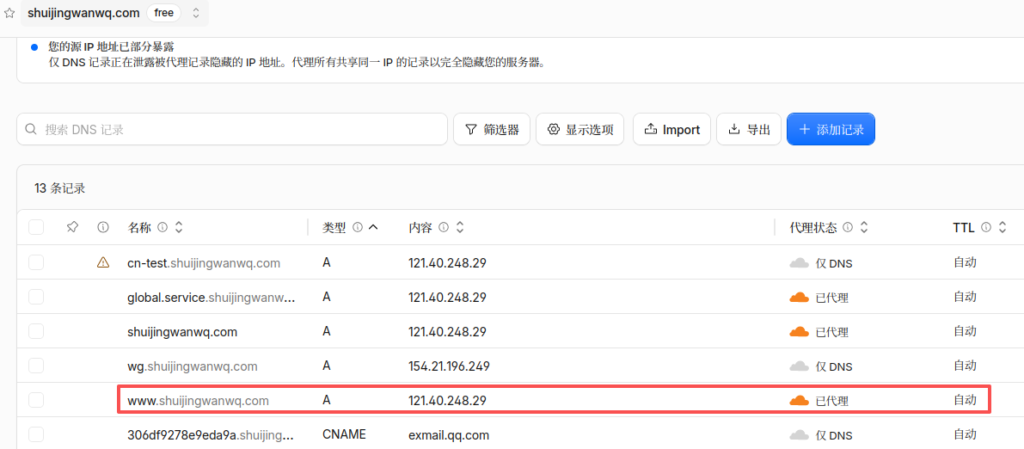Screen dimensions: 1024x449
Task: Click the shuijingwanwq.com domain title
Action: [84, 13]
